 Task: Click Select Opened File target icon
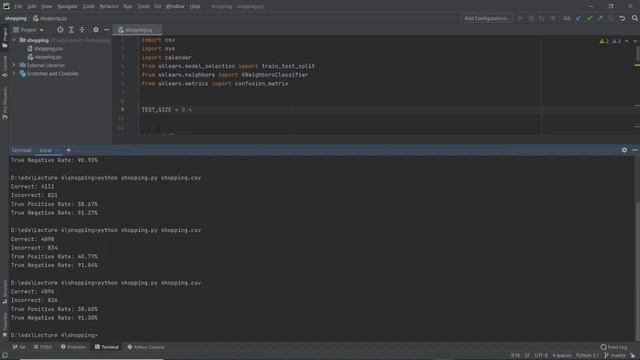[60, 30]
